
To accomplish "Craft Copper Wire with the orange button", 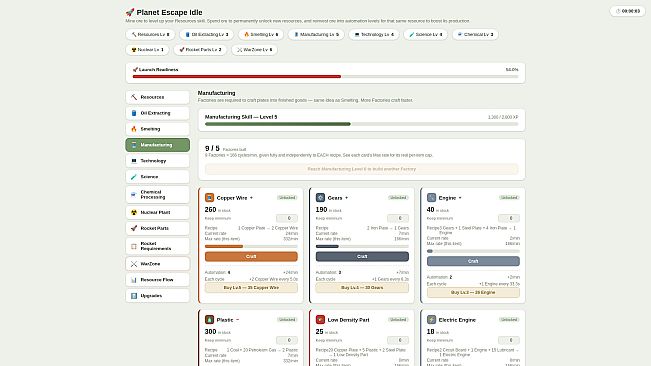I will pyautogui.click(x=251, y=256).
